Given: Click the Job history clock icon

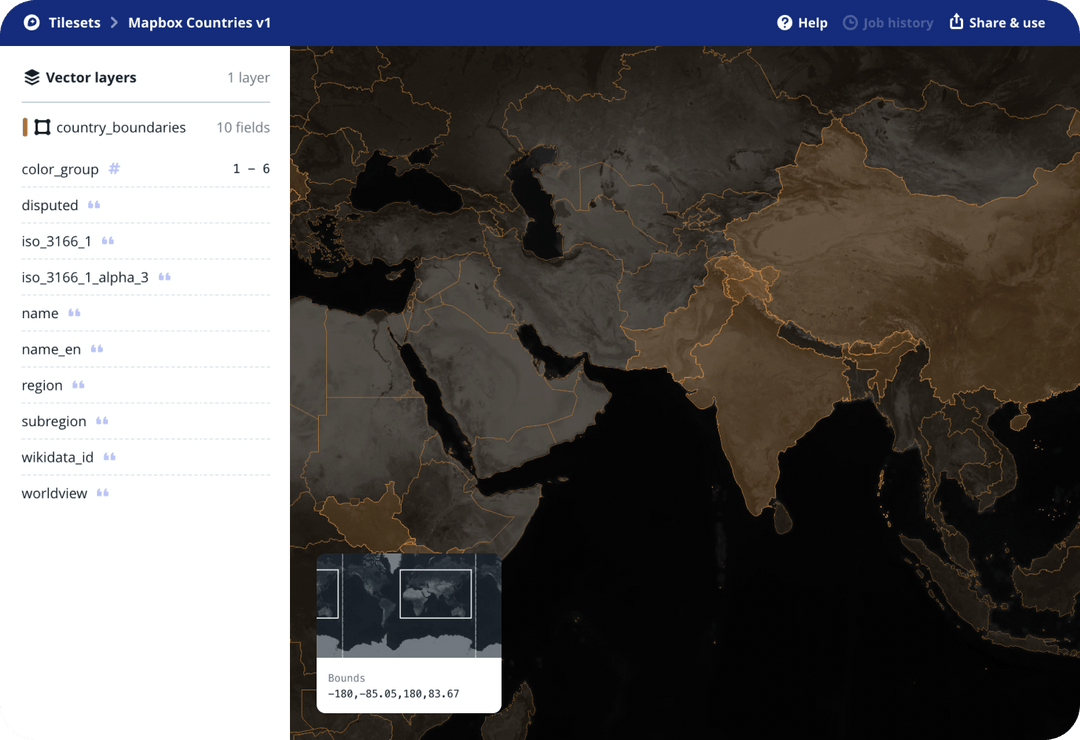Looking at the screenshot, I should coord(852,22).
